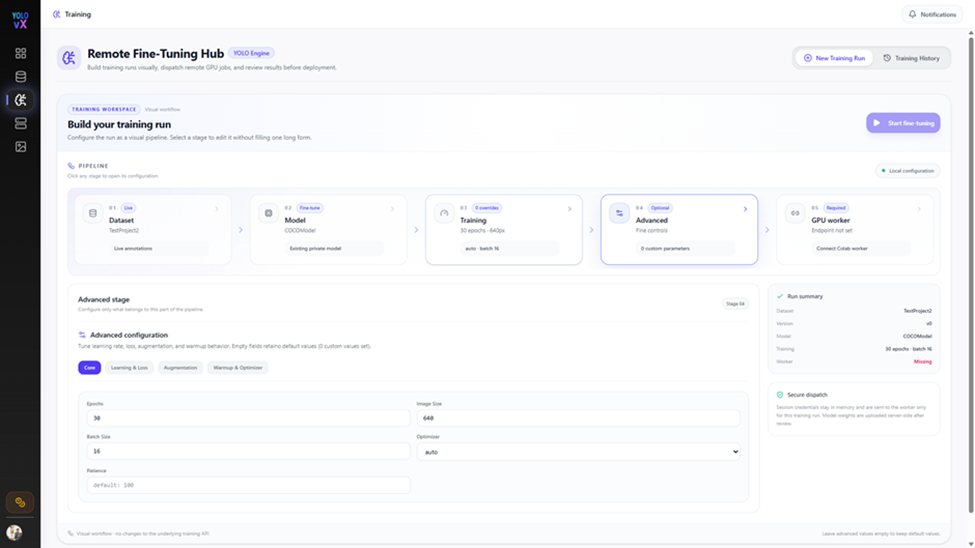This screenshot has width=975, height=548.
Task: Open the user avatar at sidebar bottom
Action: coord(14,532)
